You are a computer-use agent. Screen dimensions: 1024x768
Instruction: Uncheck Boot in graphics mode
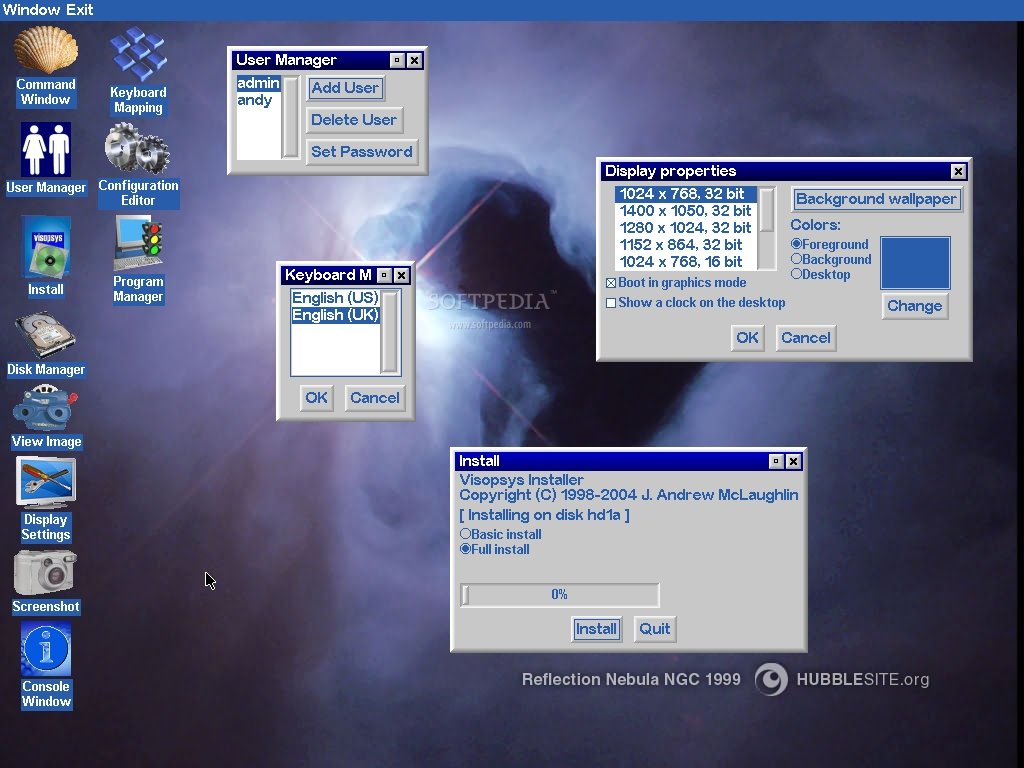point(611,282)
